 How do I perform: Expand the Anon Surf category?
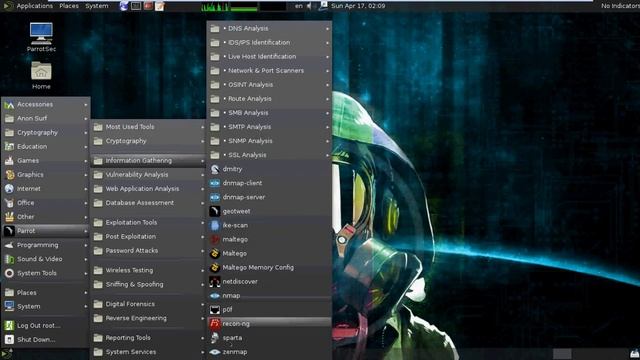point(46,118)
